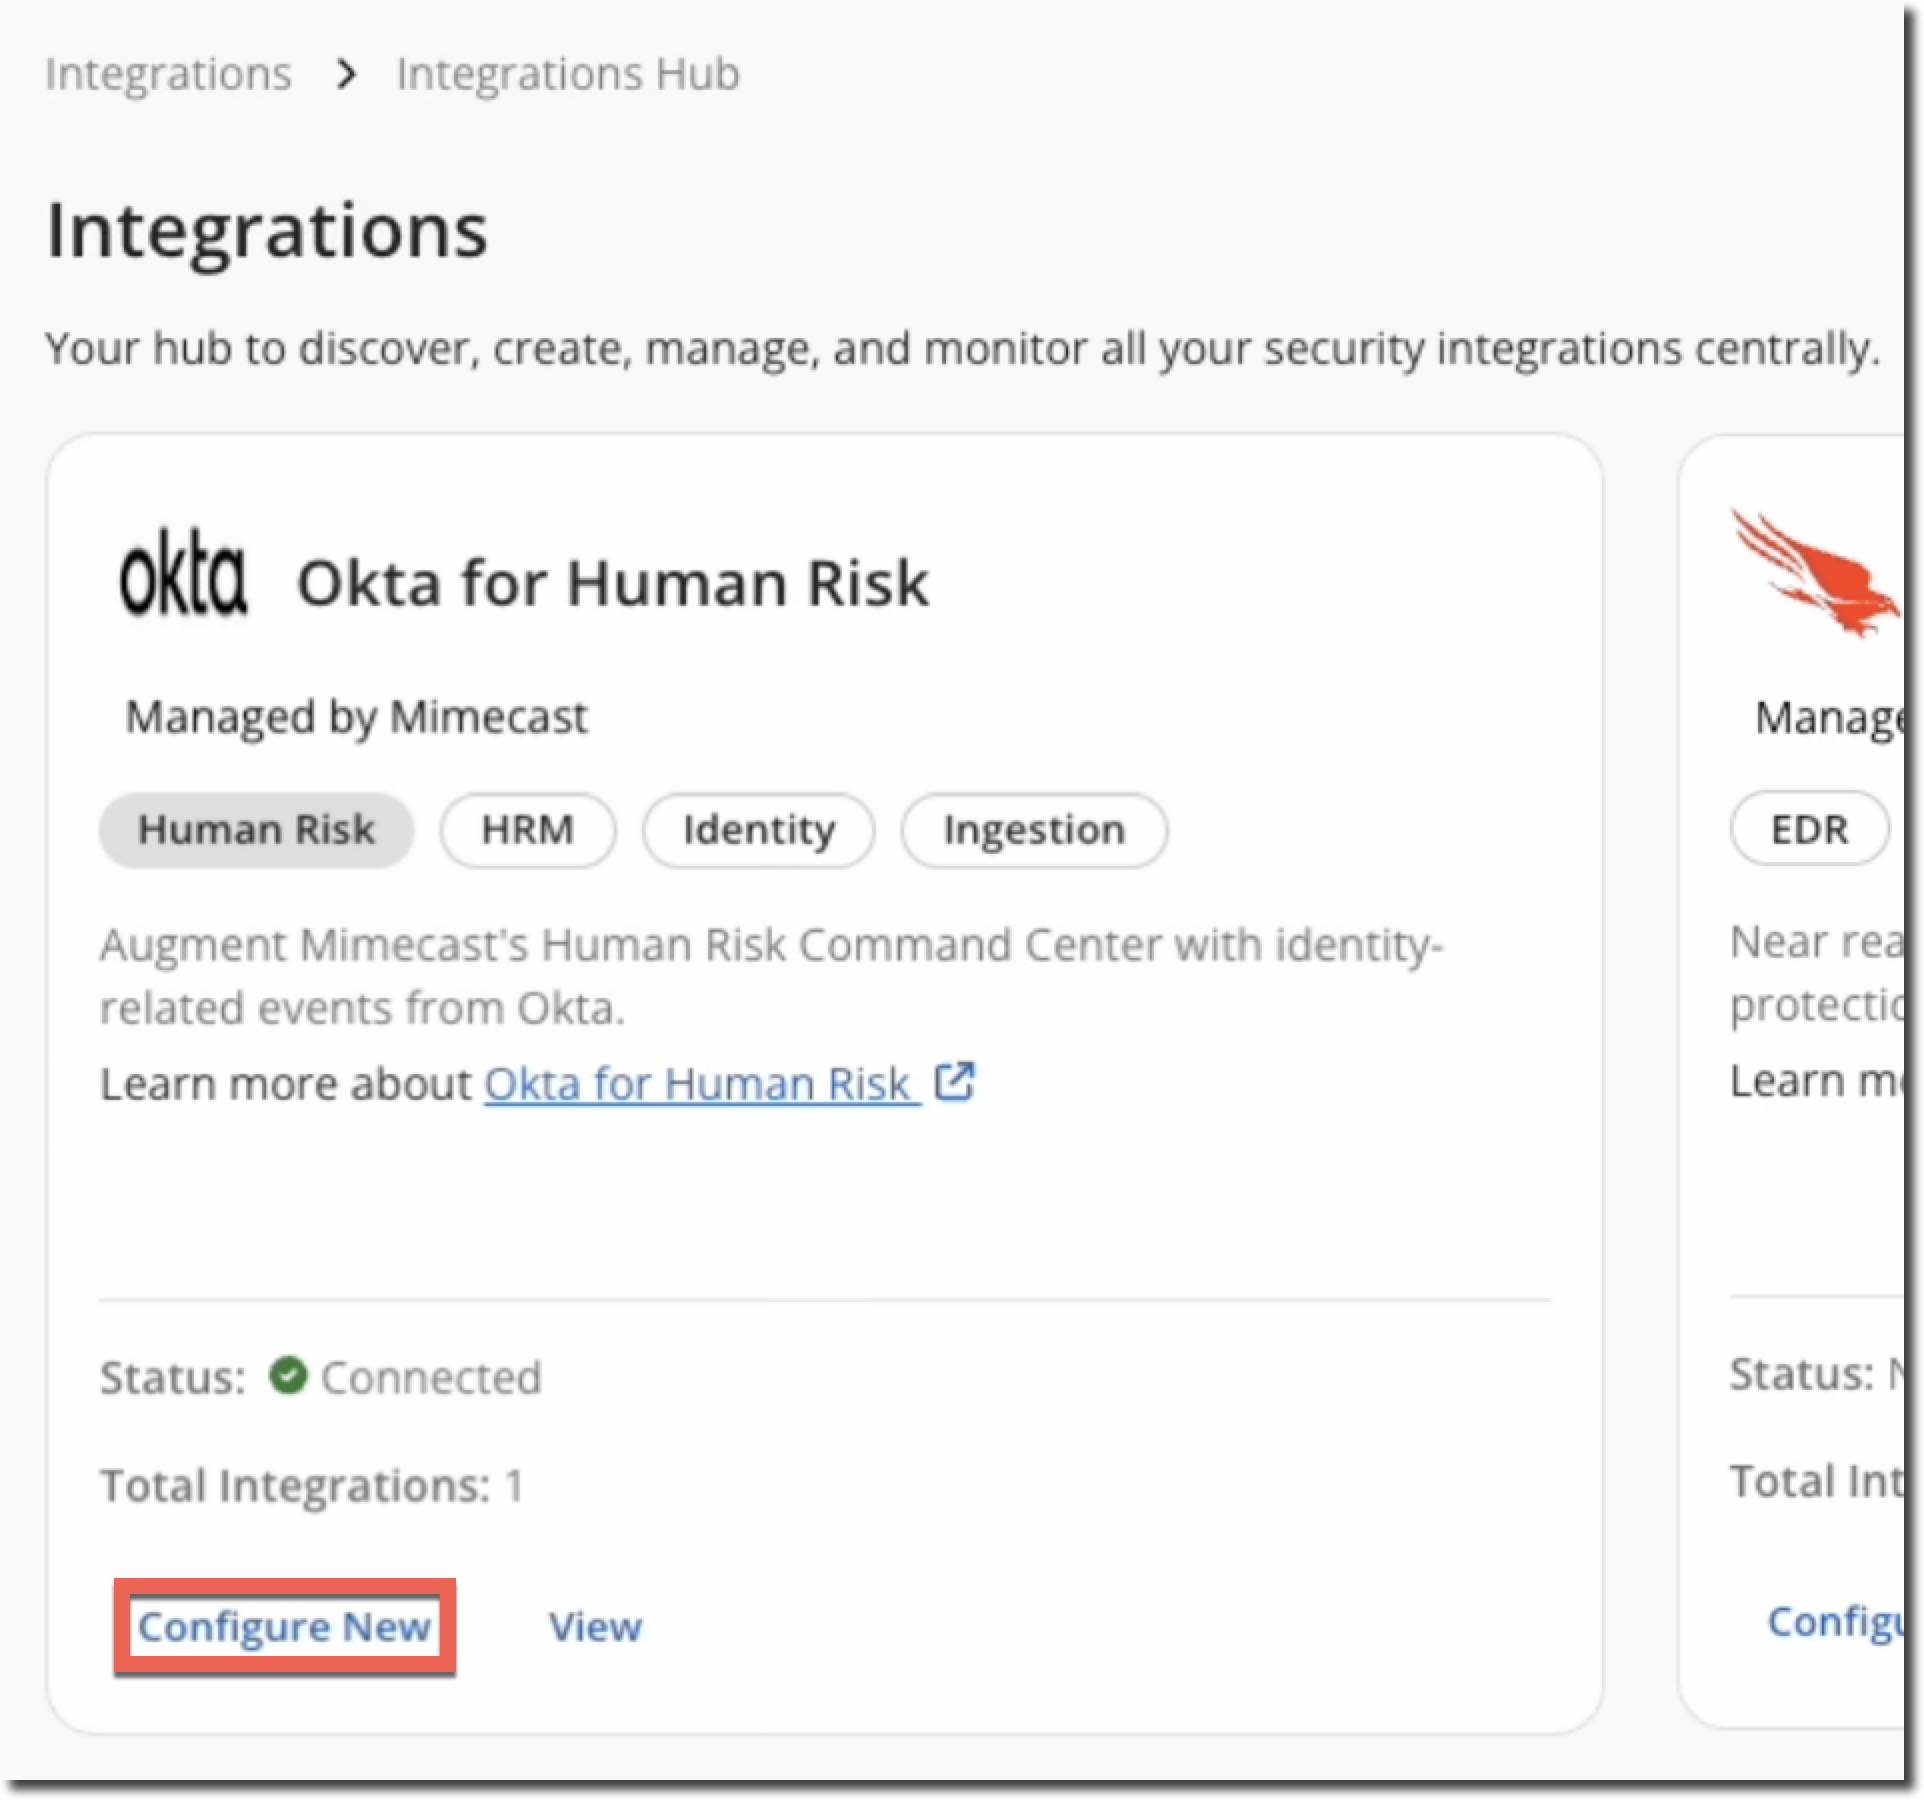The height and width of the screenshot is (1800, 1924).
Task: Open the Integrations Hub breadcrumb link
Action: (566, 73)
